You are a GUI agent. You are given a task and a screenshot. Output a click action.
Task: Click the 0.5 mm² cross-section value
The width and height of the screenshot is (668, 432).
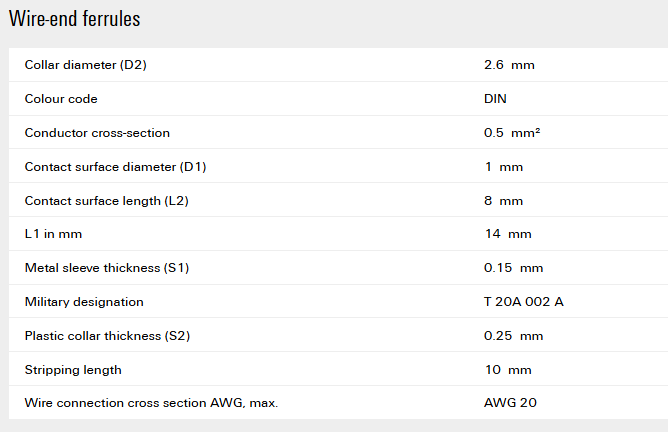coord(512,132)
